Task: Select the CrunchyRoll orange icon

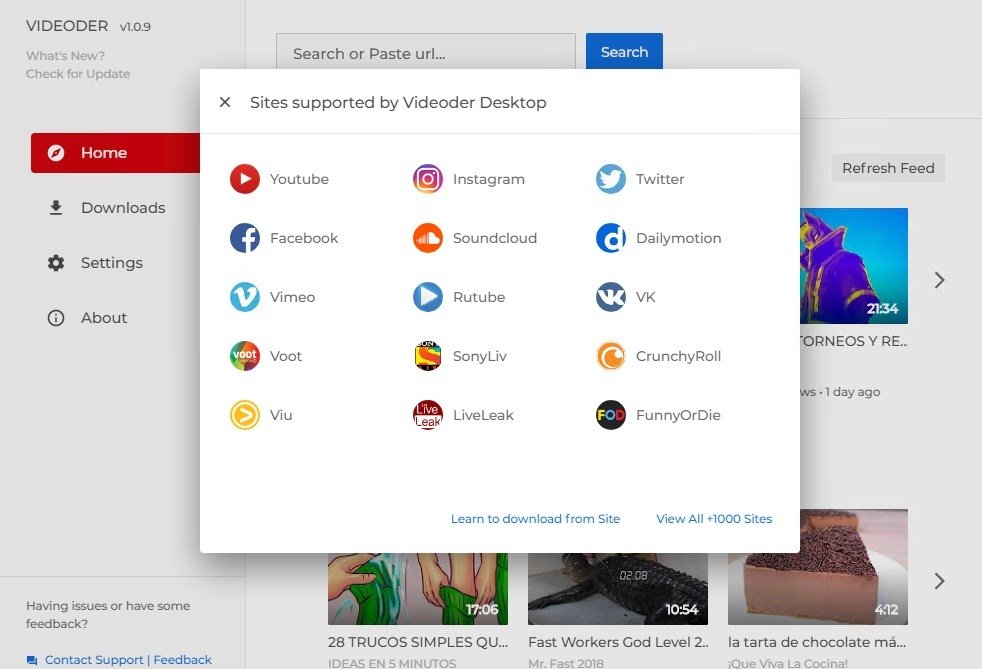Action: pyautogui.click(x=611, y=356)
